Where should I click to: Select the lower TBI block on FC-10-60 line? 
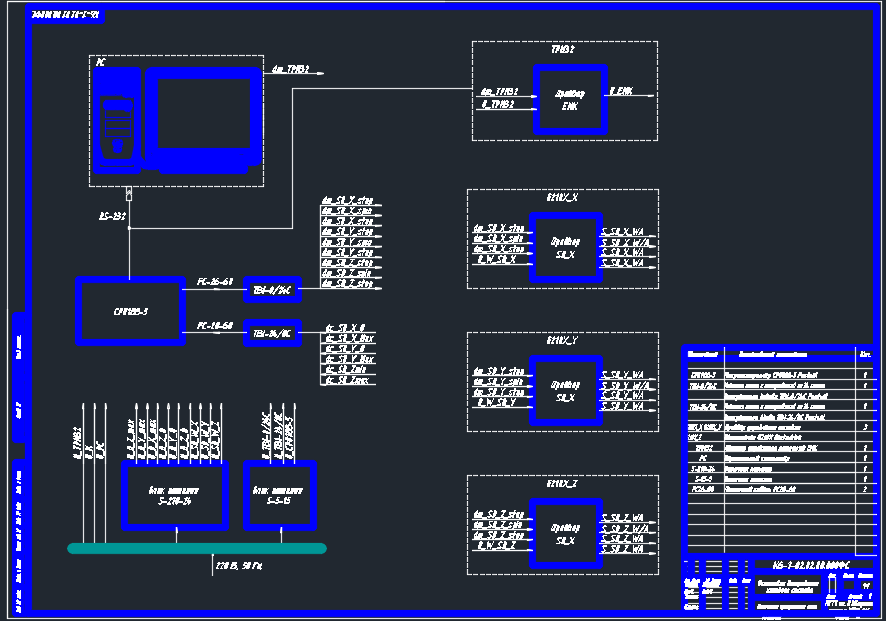[272, 333]
